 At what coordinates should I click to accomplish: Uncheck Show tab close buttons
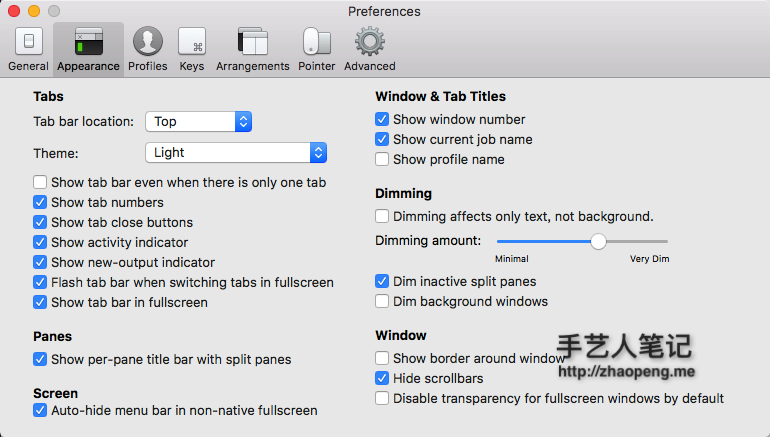coord(40,223)
